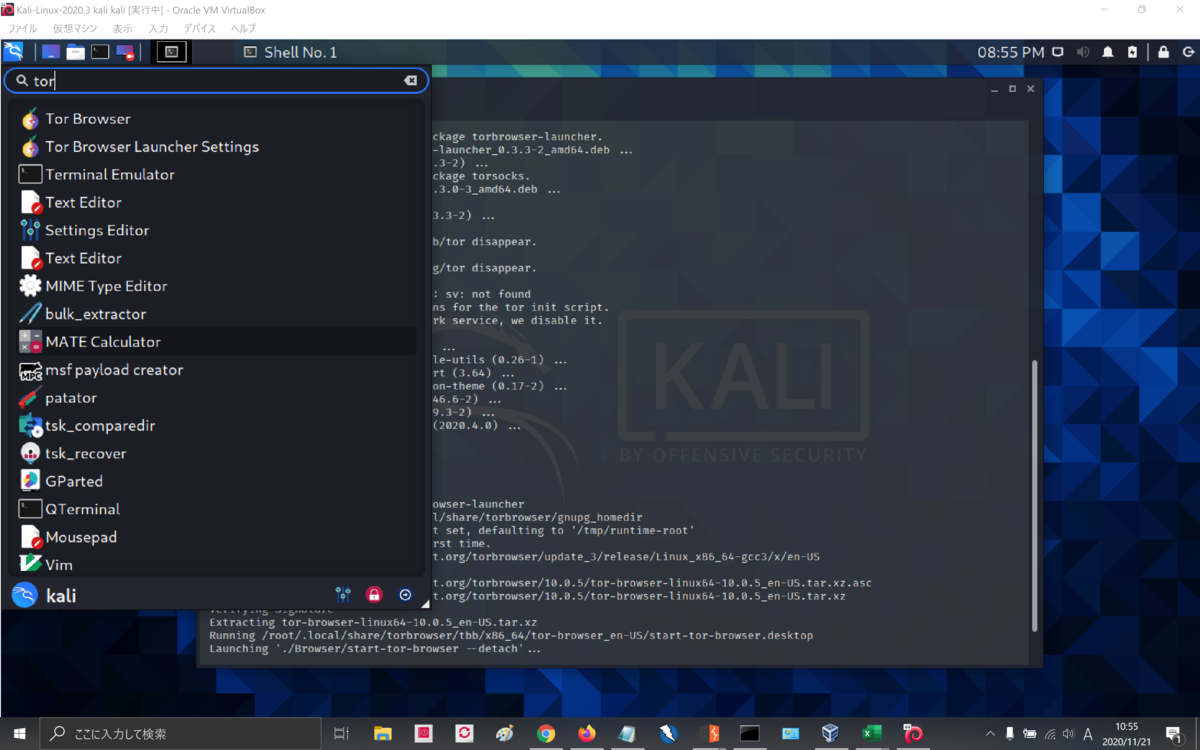
Task: Click the display icon beside the clock
Action: click(x=1058, y=52)
